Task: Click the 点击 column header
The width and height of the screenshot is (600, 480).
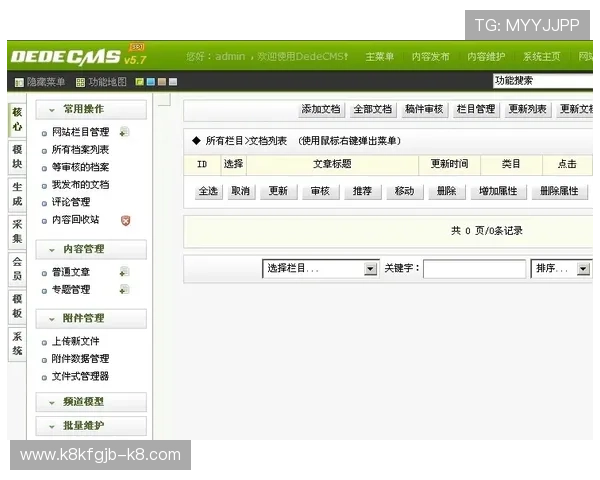Action: point(567,165)
